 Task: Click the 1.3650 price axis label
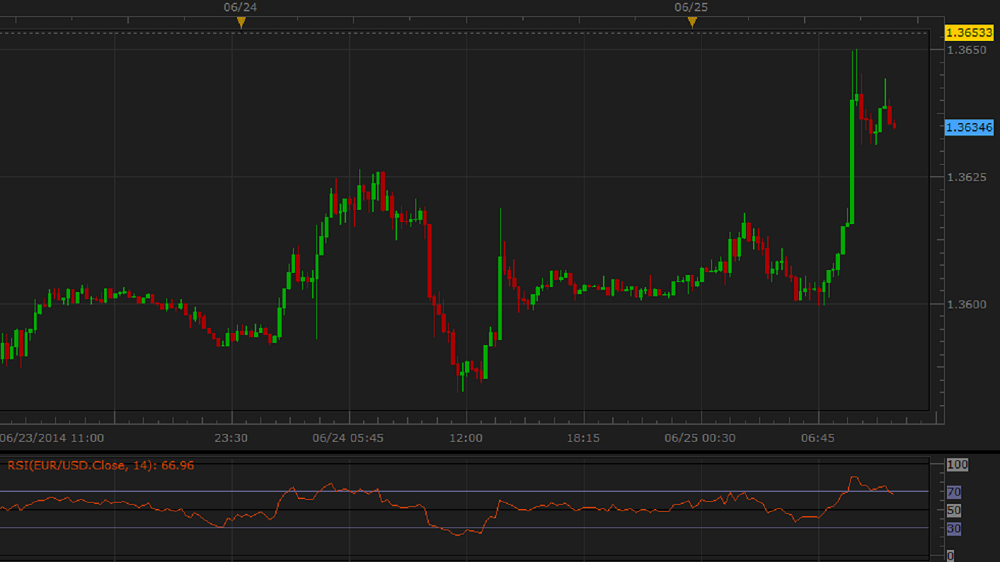tap(966, 50)
